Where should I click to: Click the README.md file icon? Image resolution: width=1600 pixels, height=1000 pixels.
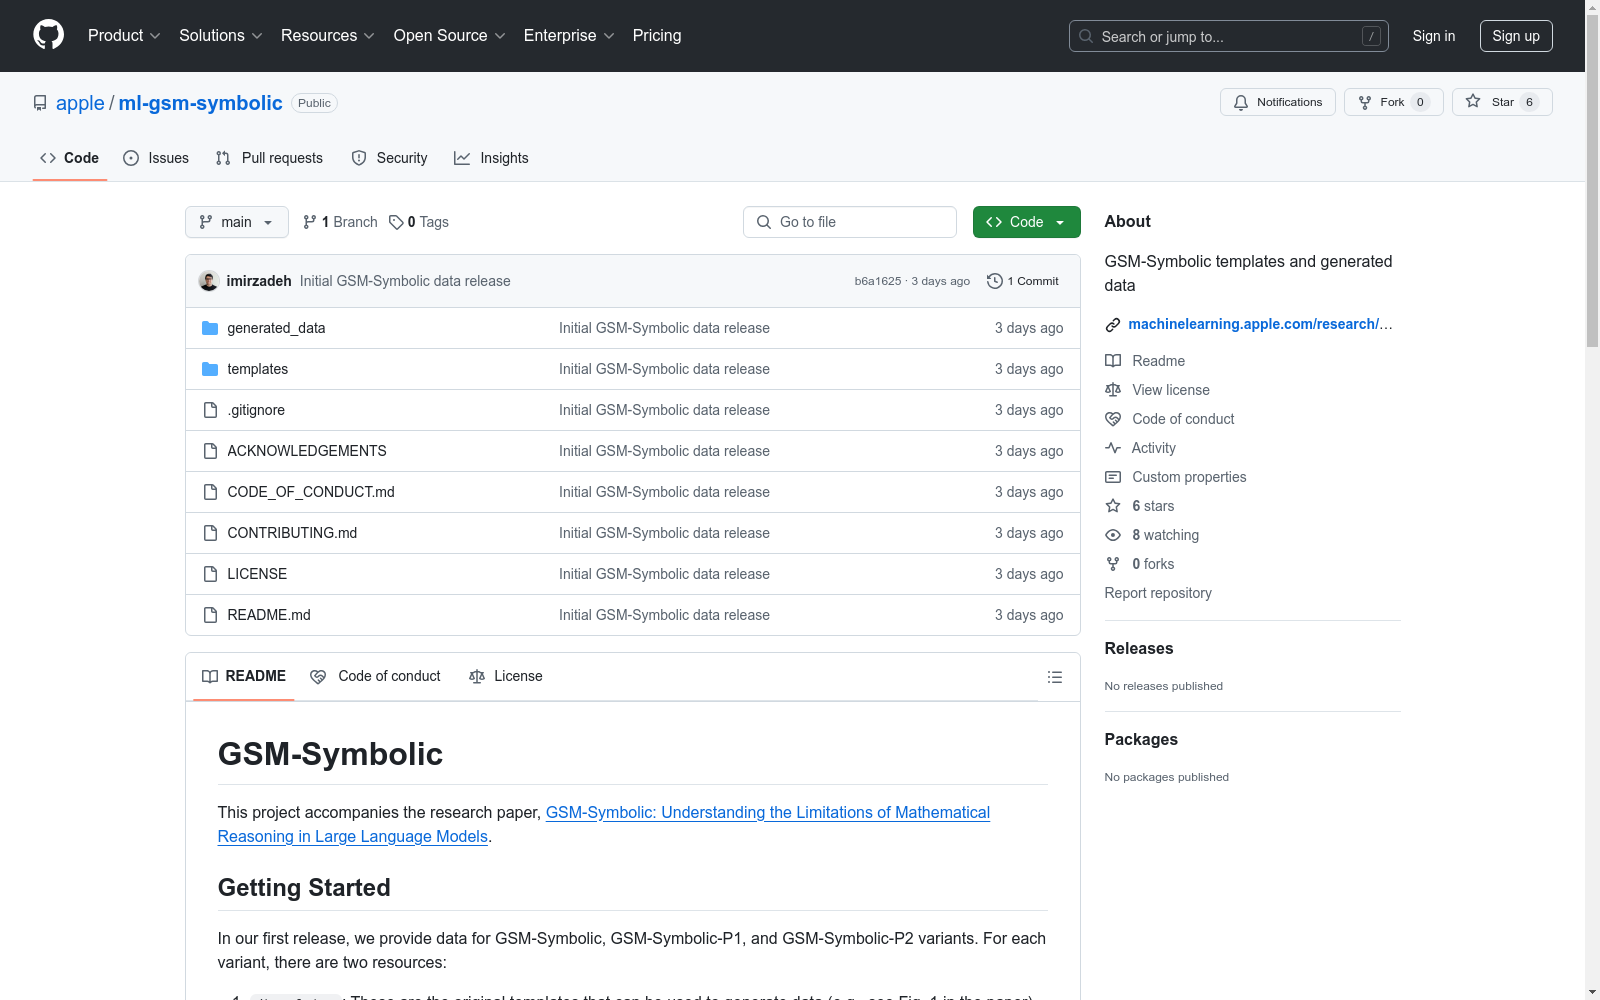pyautogui.click(x=210, y=615)
